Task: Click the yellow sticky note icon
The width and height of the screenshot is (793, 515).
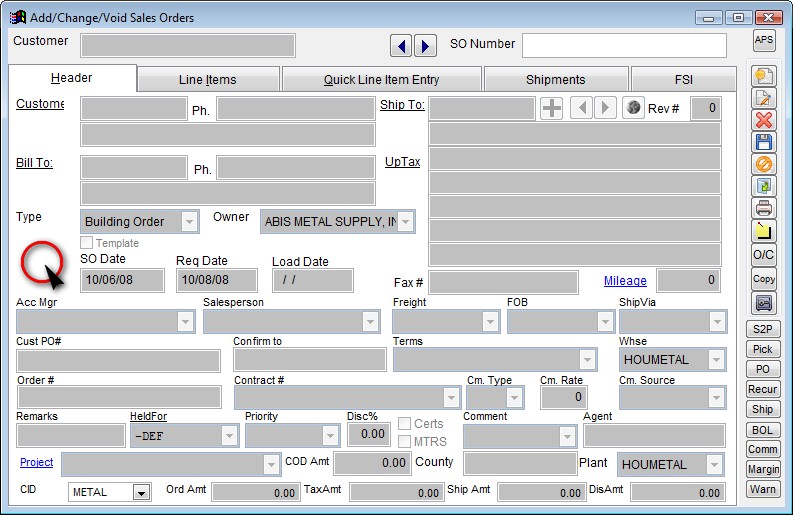Action: [x=764, y=231]
